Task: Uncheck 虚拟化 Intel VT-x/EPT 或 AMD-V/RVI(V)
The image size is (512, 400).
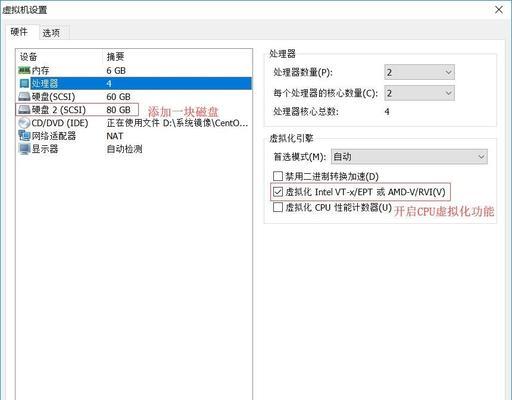Action: [278, 192]
